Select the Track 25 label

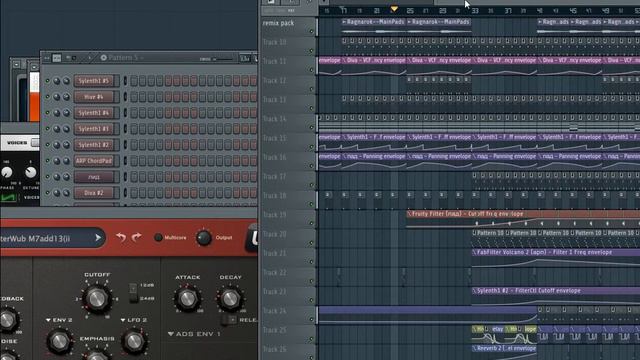coord(274,330)
